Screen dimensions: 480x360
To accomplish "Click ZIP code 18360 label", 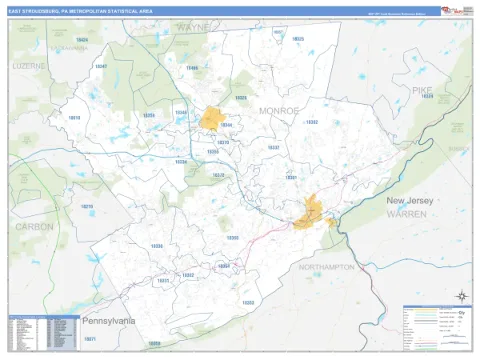I will point(233,238).
